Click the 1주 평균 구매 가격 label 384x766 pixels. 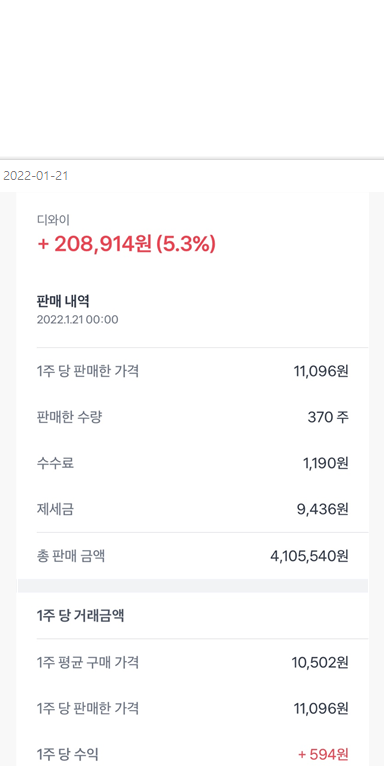point(88,662)
